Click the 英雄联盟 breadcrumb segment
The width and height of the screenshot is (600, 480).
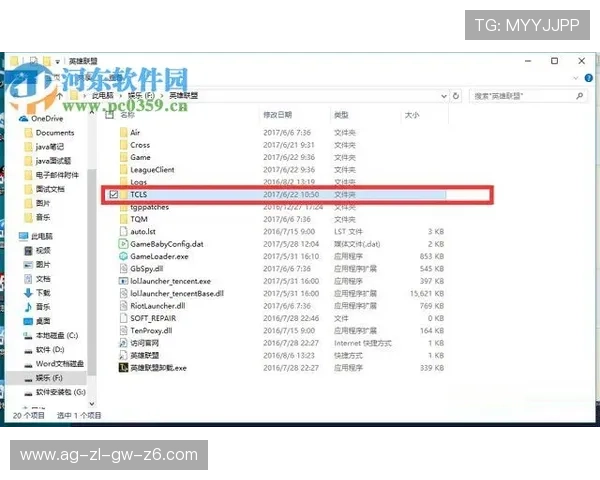[184, 96]
